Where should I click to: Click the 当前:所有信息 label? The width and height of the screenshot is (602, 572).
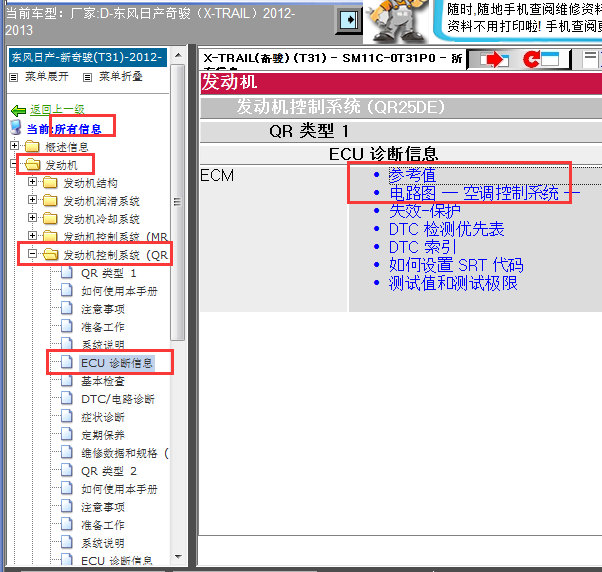64,129
